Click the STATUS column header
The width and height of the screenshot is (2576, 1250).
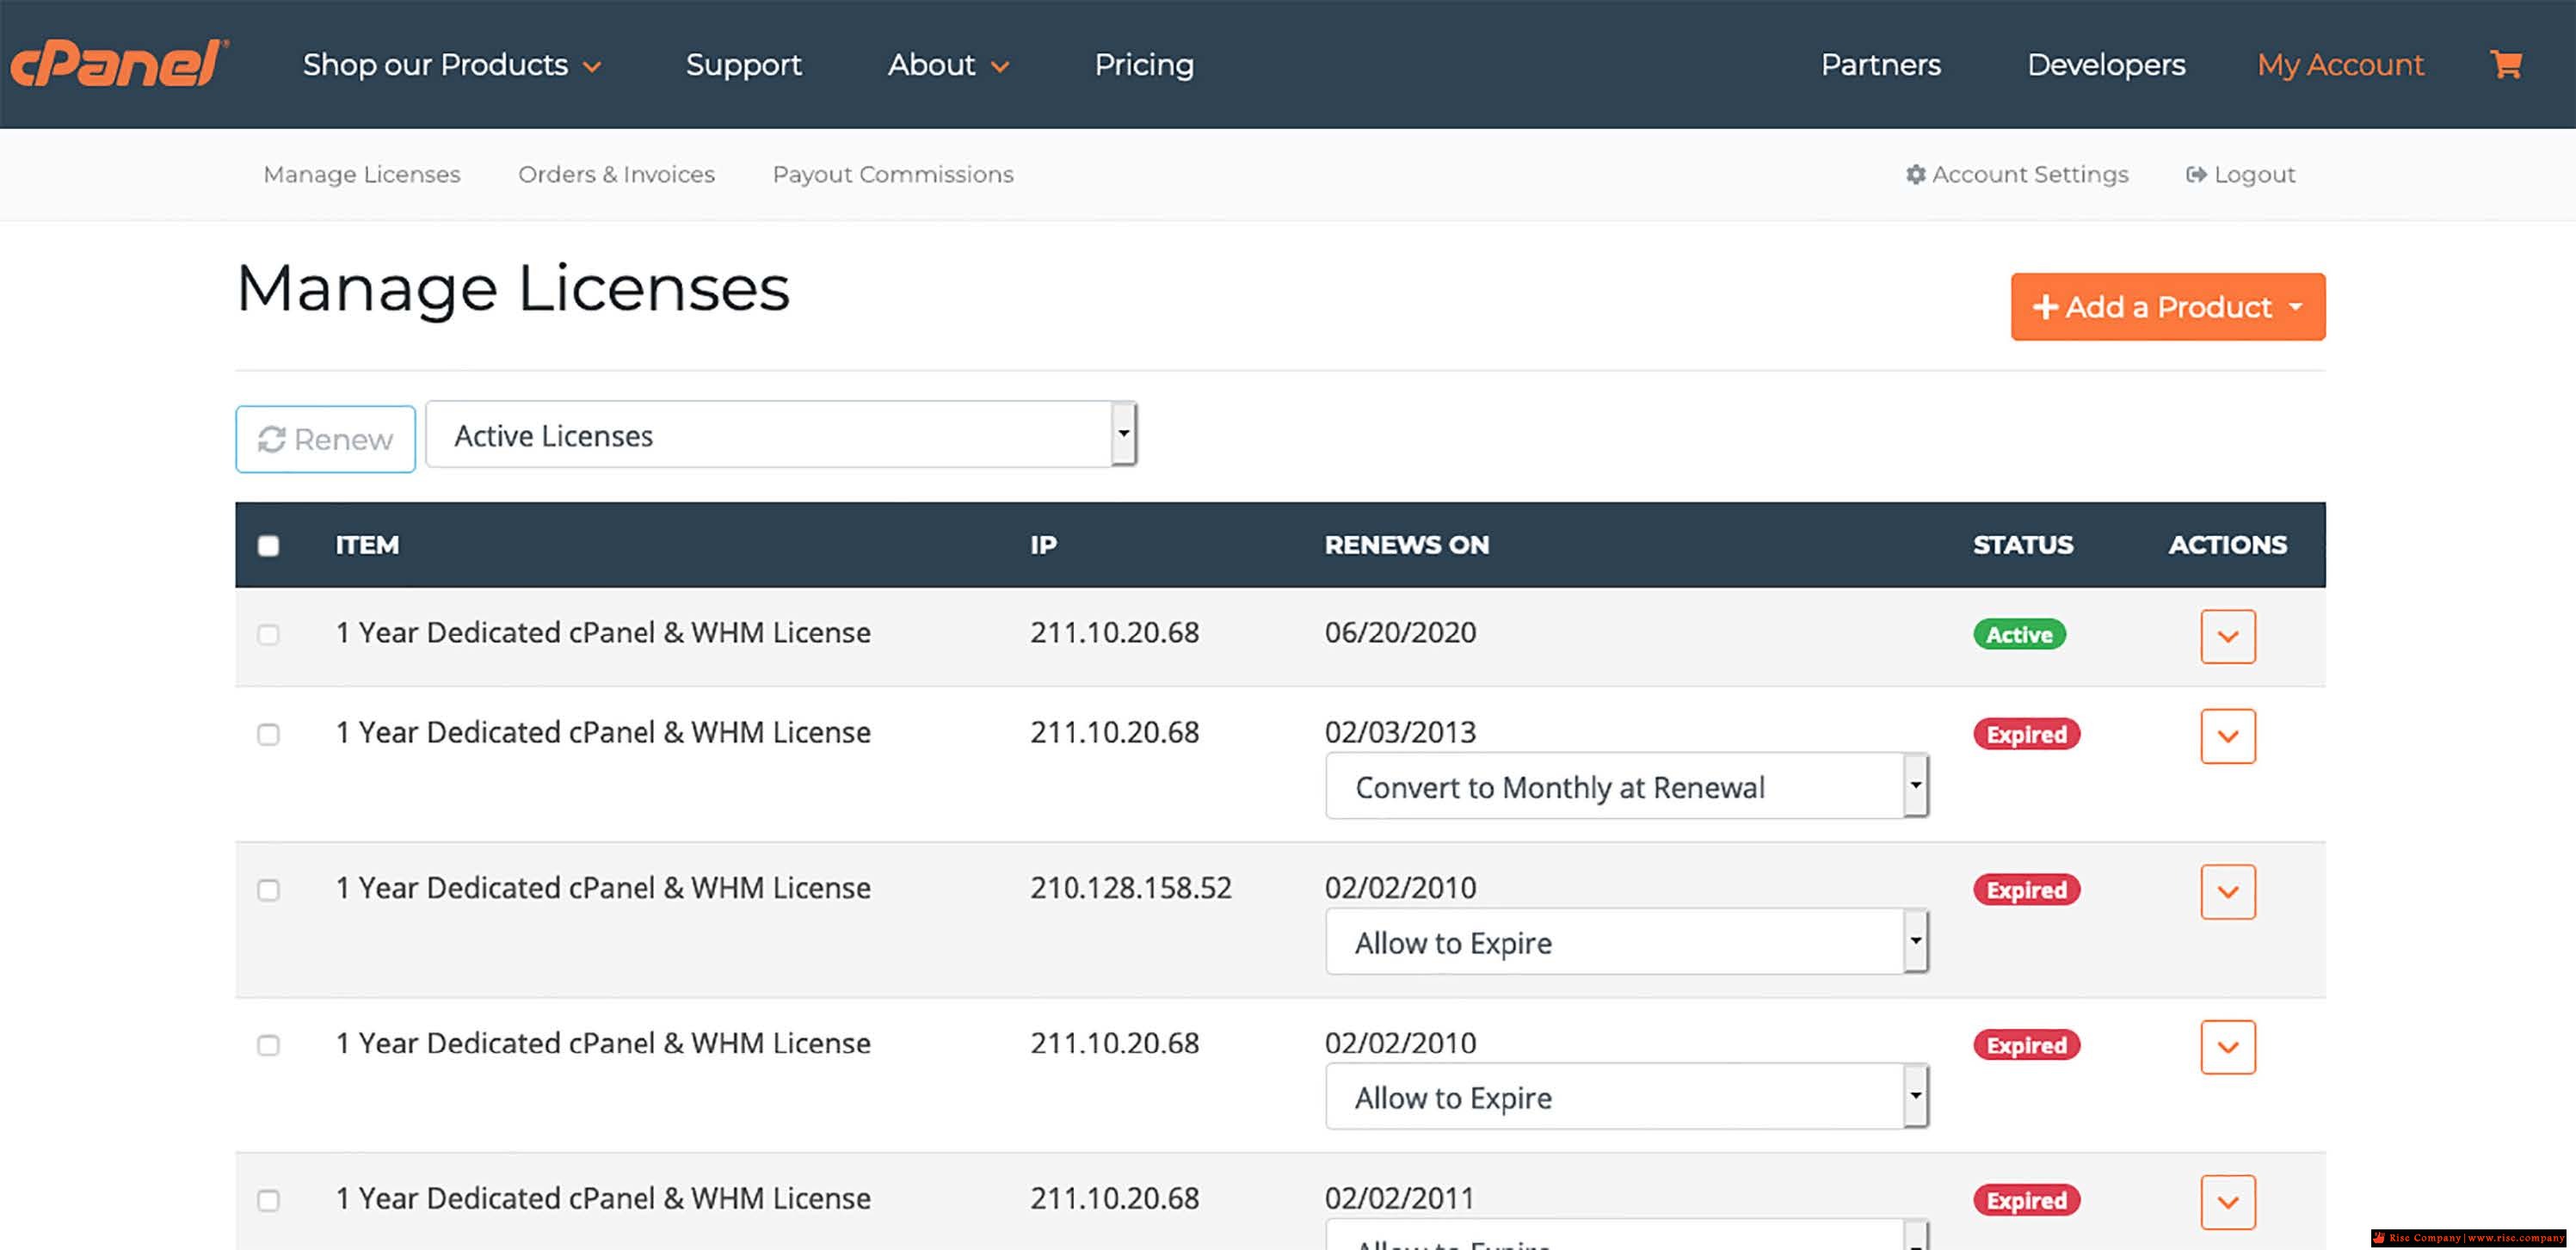2022,545
